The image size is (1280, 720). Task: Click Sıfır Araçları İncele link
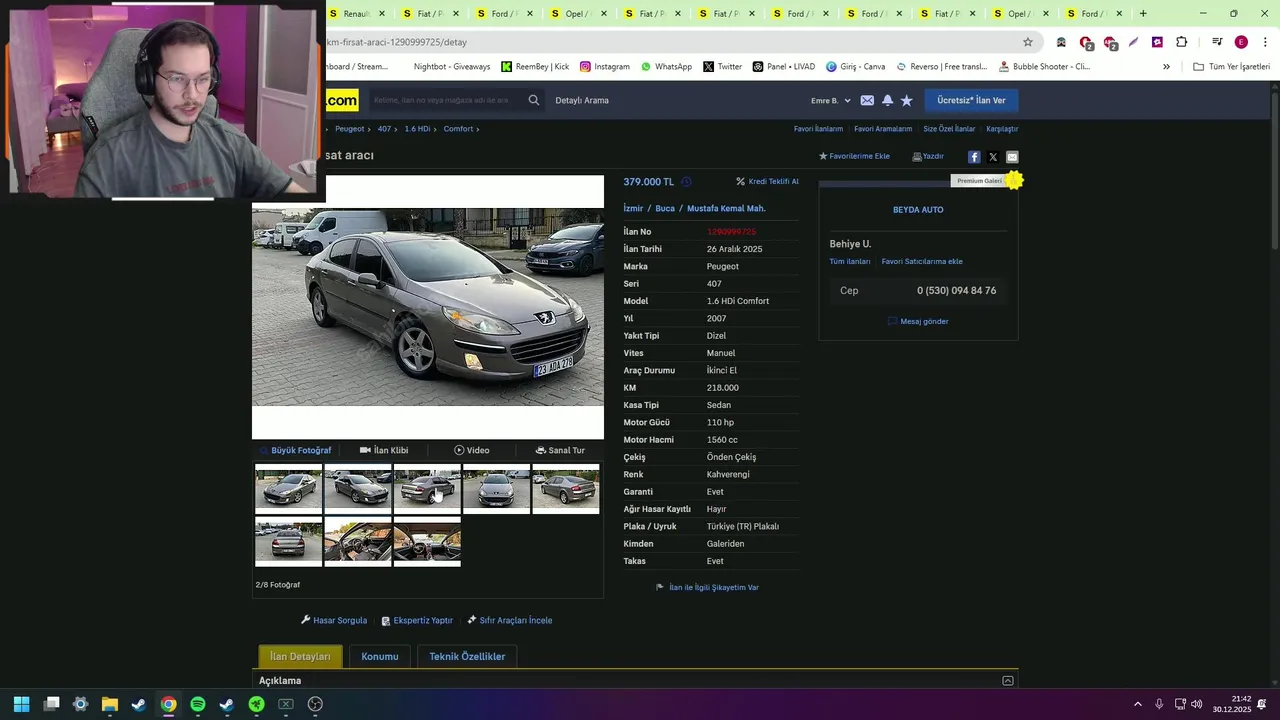coord(510,620)
